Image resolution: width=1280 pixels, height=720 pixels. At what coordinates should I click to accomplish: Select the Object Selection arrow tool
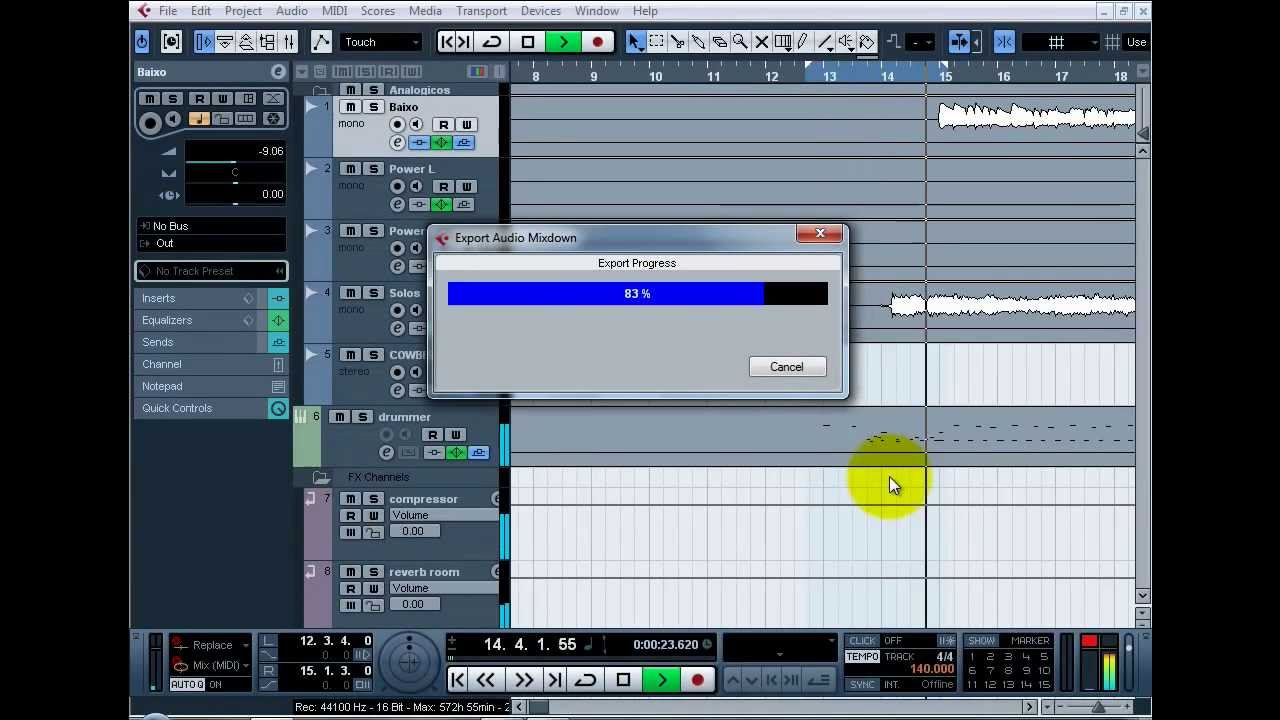point(635,42)
